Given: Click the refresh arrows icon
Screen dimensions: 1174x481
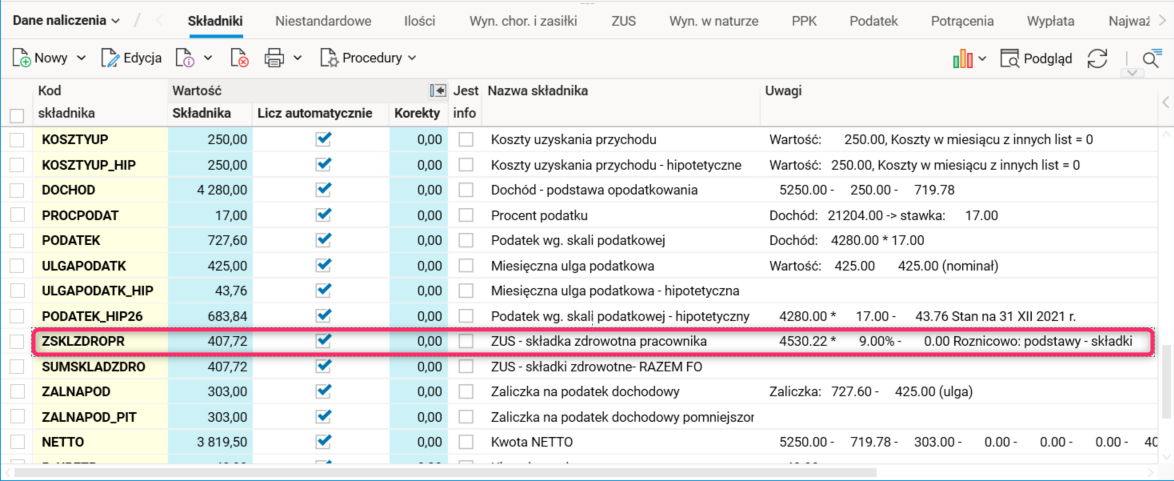Looking at the screenshot, I should [x=1098, y=58].
